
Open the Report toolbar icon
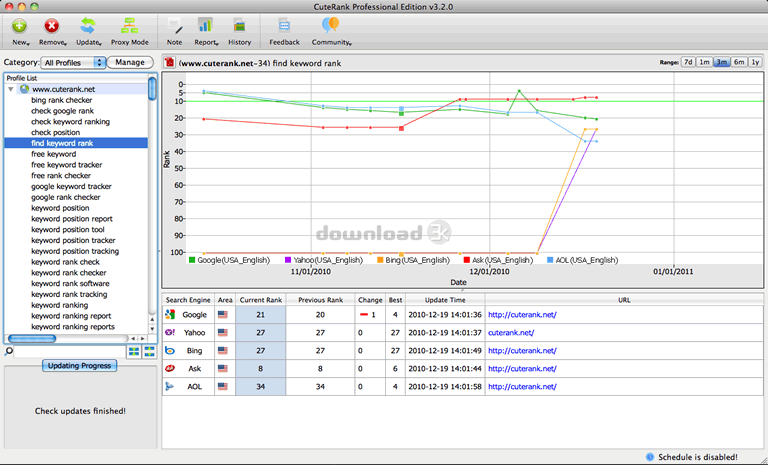click(205, 26)
